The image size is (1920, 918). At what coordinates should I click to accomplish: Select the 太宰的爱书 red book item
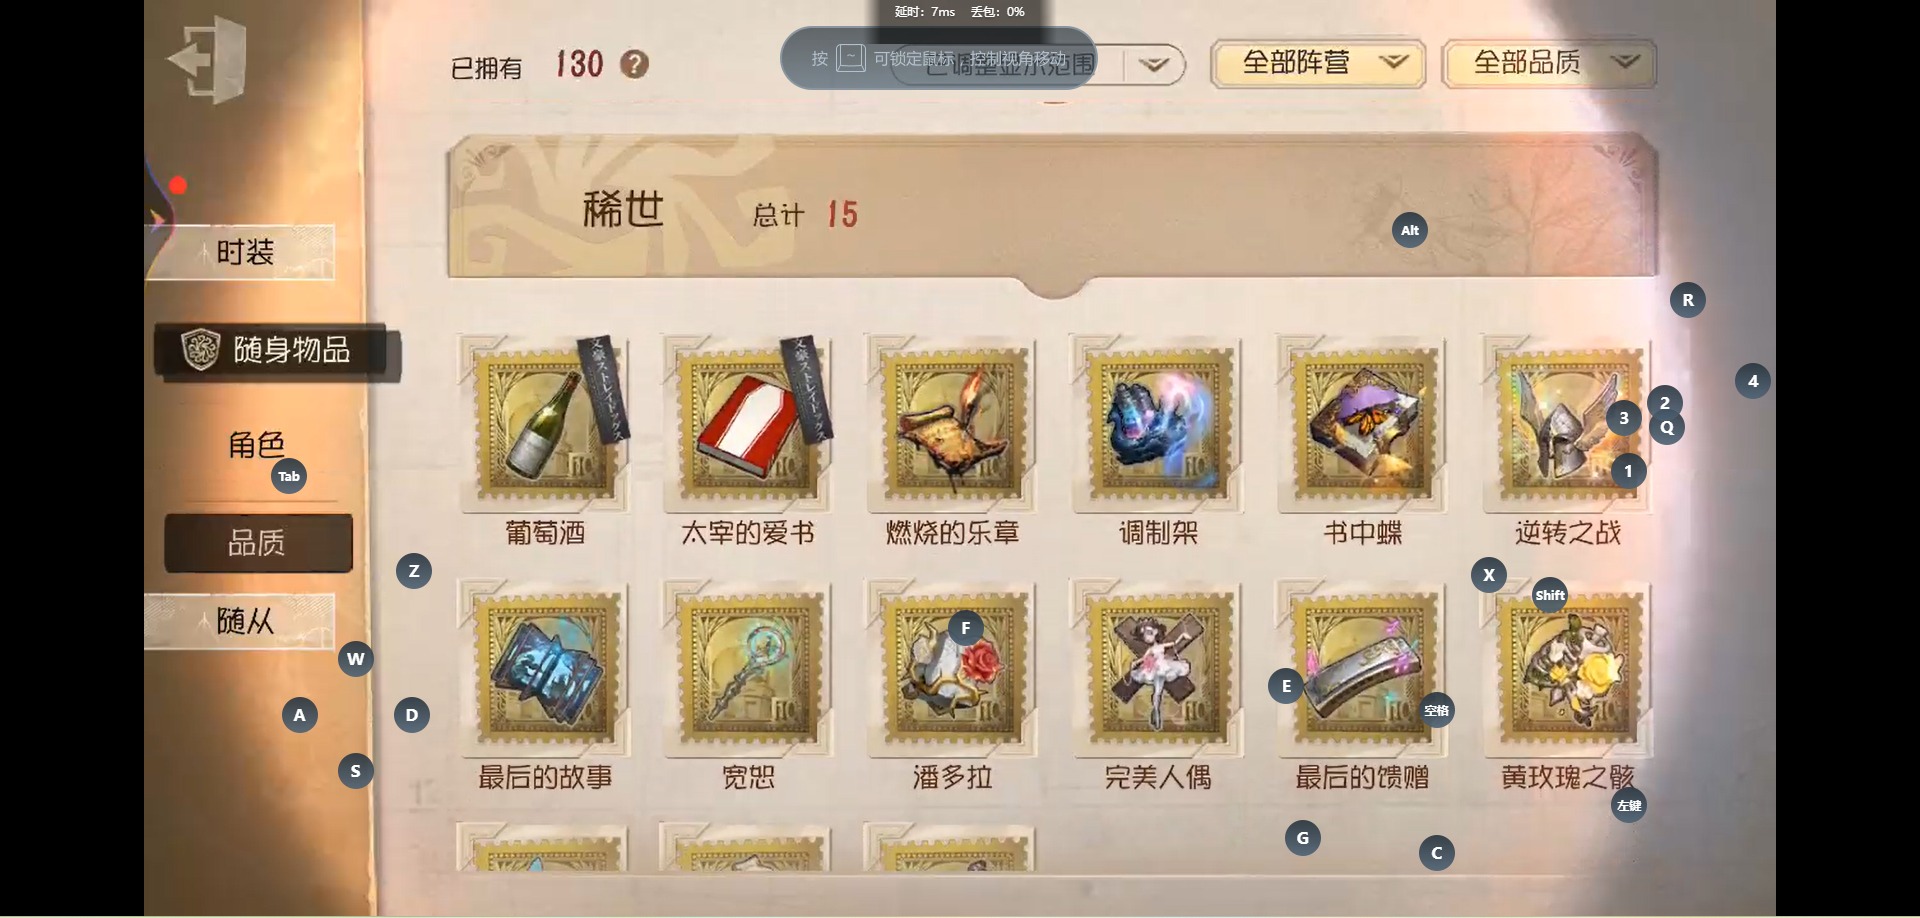[748, 424]
